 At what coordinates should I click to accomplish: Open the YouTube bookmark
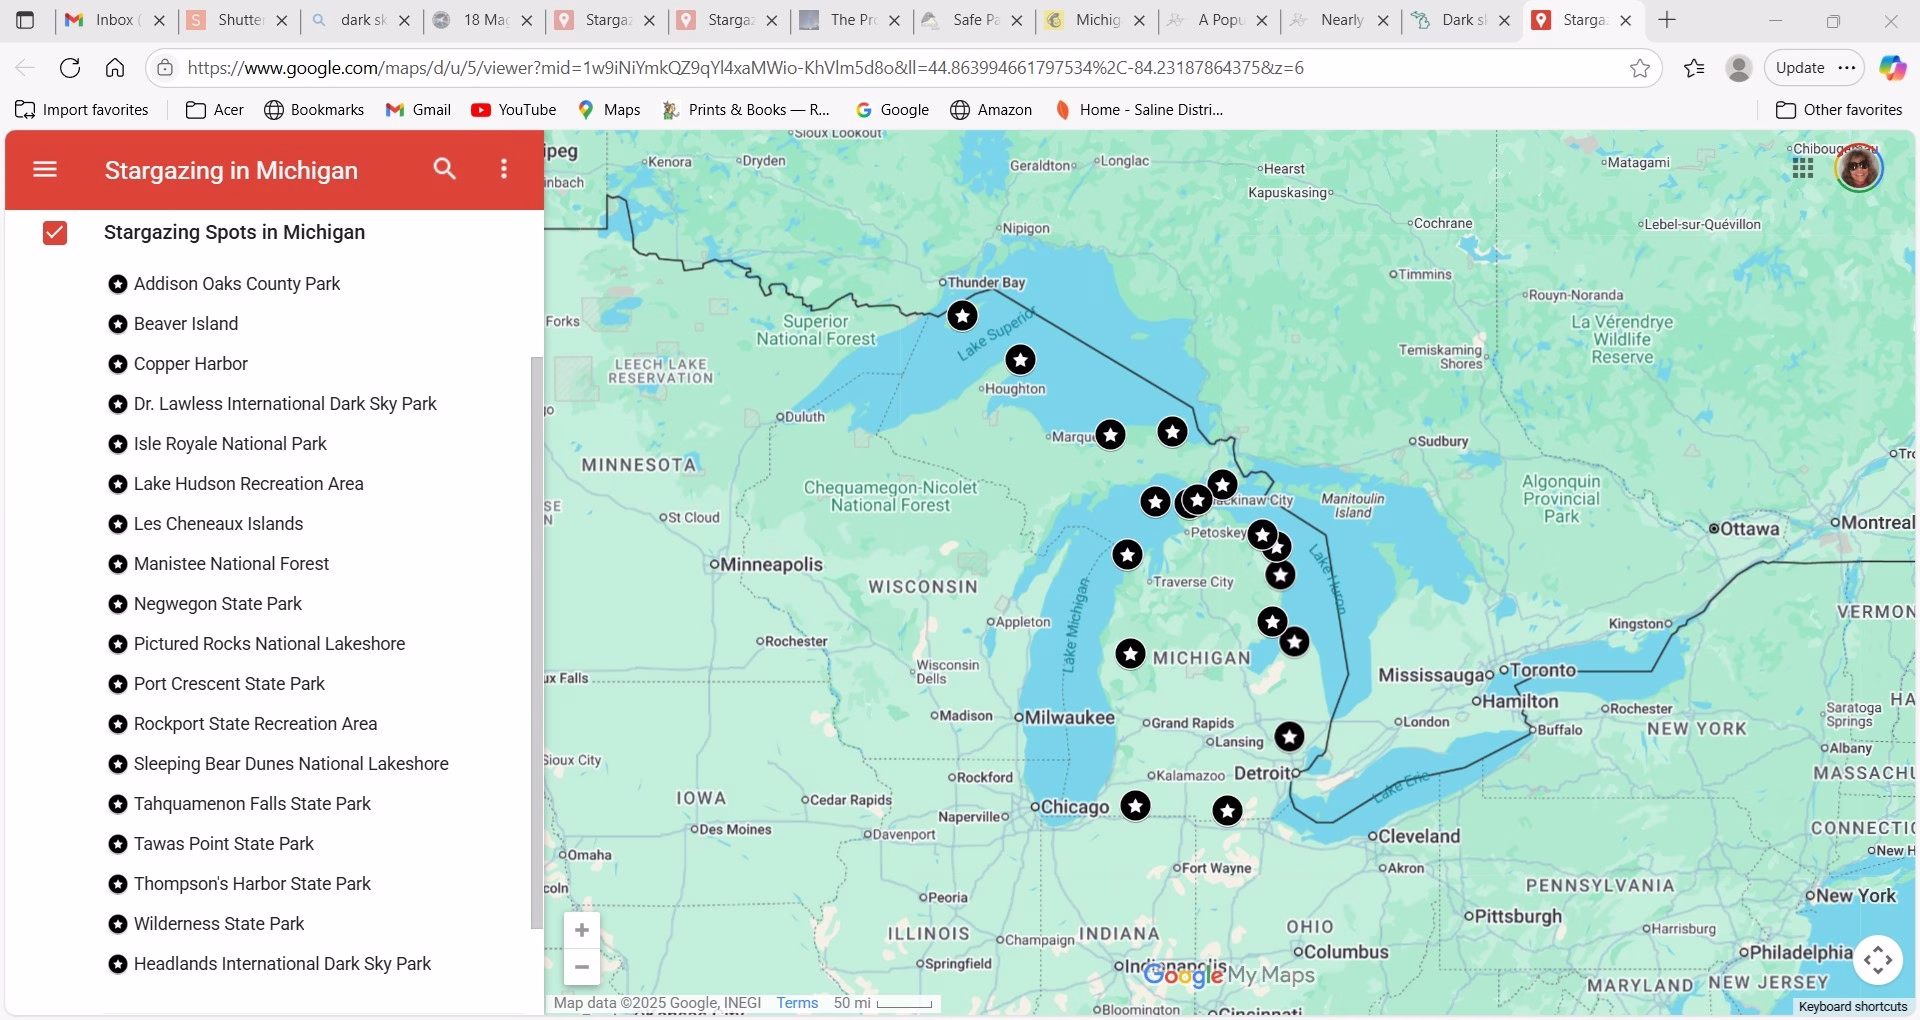click(513, 110)
